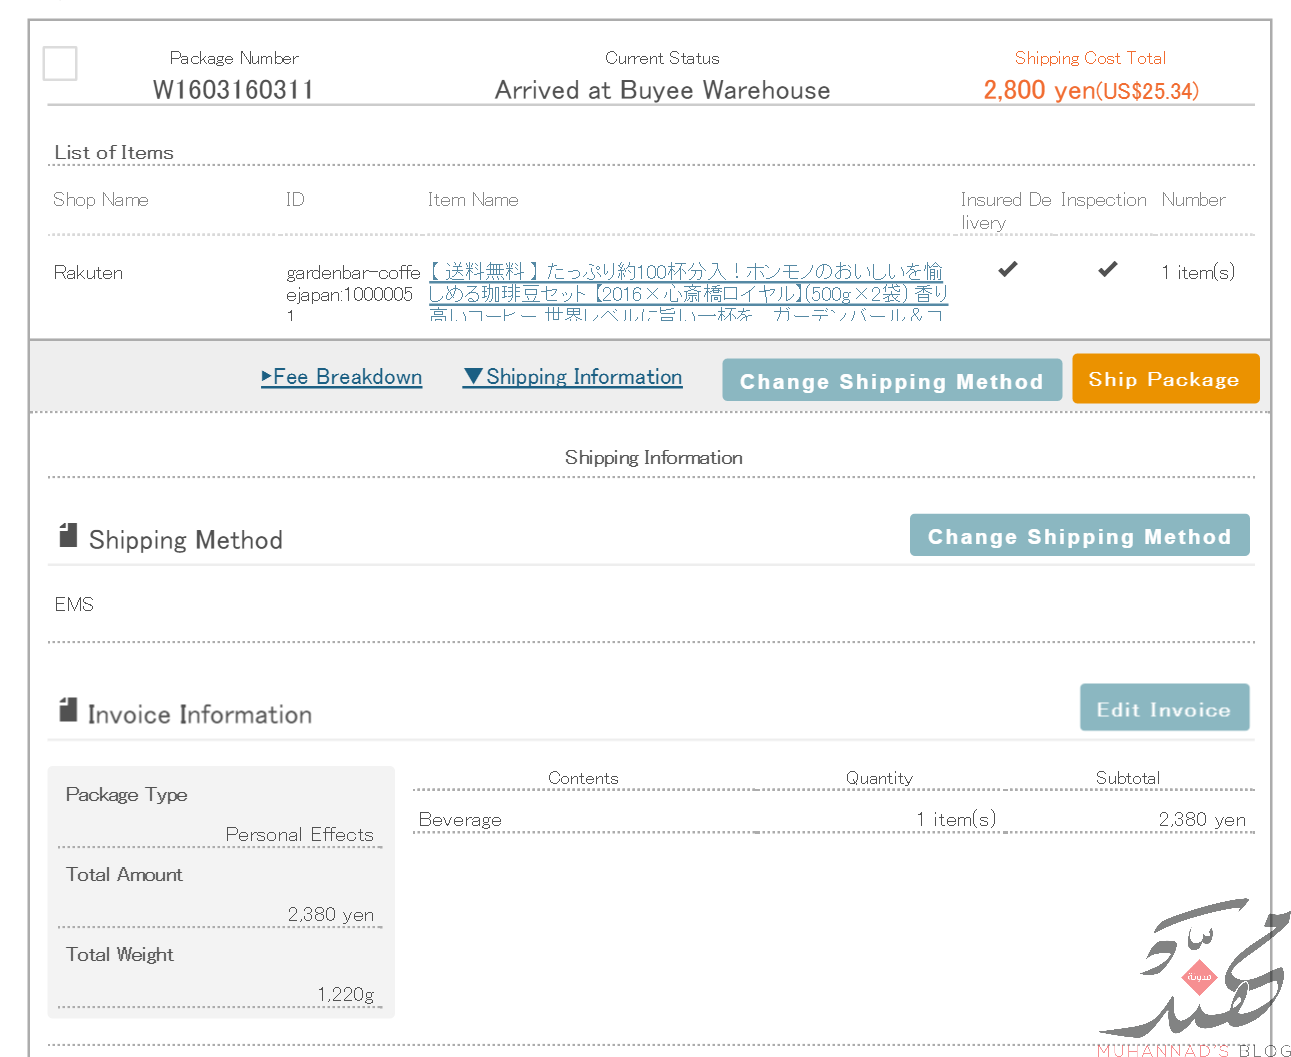The width and height of the screenshot is (1291, 1057).
Task: Click the 2,800 yen shipping cost total
Action: pyautogui.click(x=1090, y=90)
